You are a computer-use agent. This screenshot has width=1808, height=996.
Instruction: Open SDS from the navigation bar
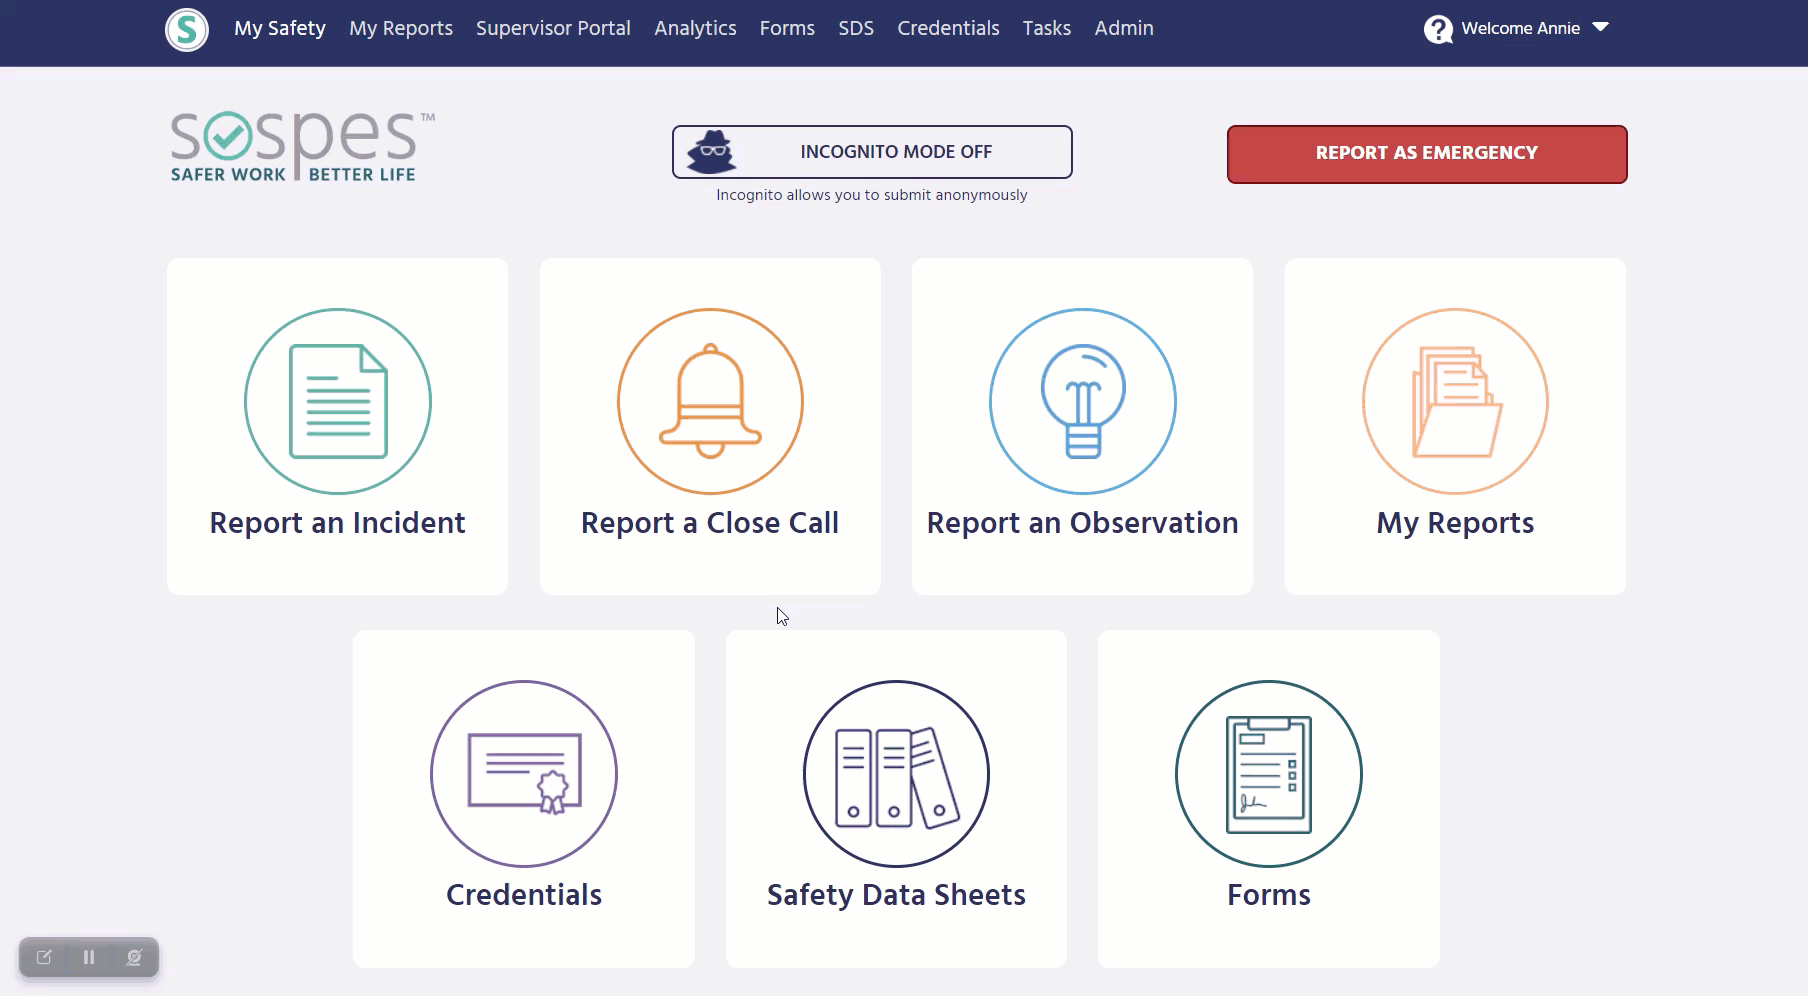click(856, 29)
